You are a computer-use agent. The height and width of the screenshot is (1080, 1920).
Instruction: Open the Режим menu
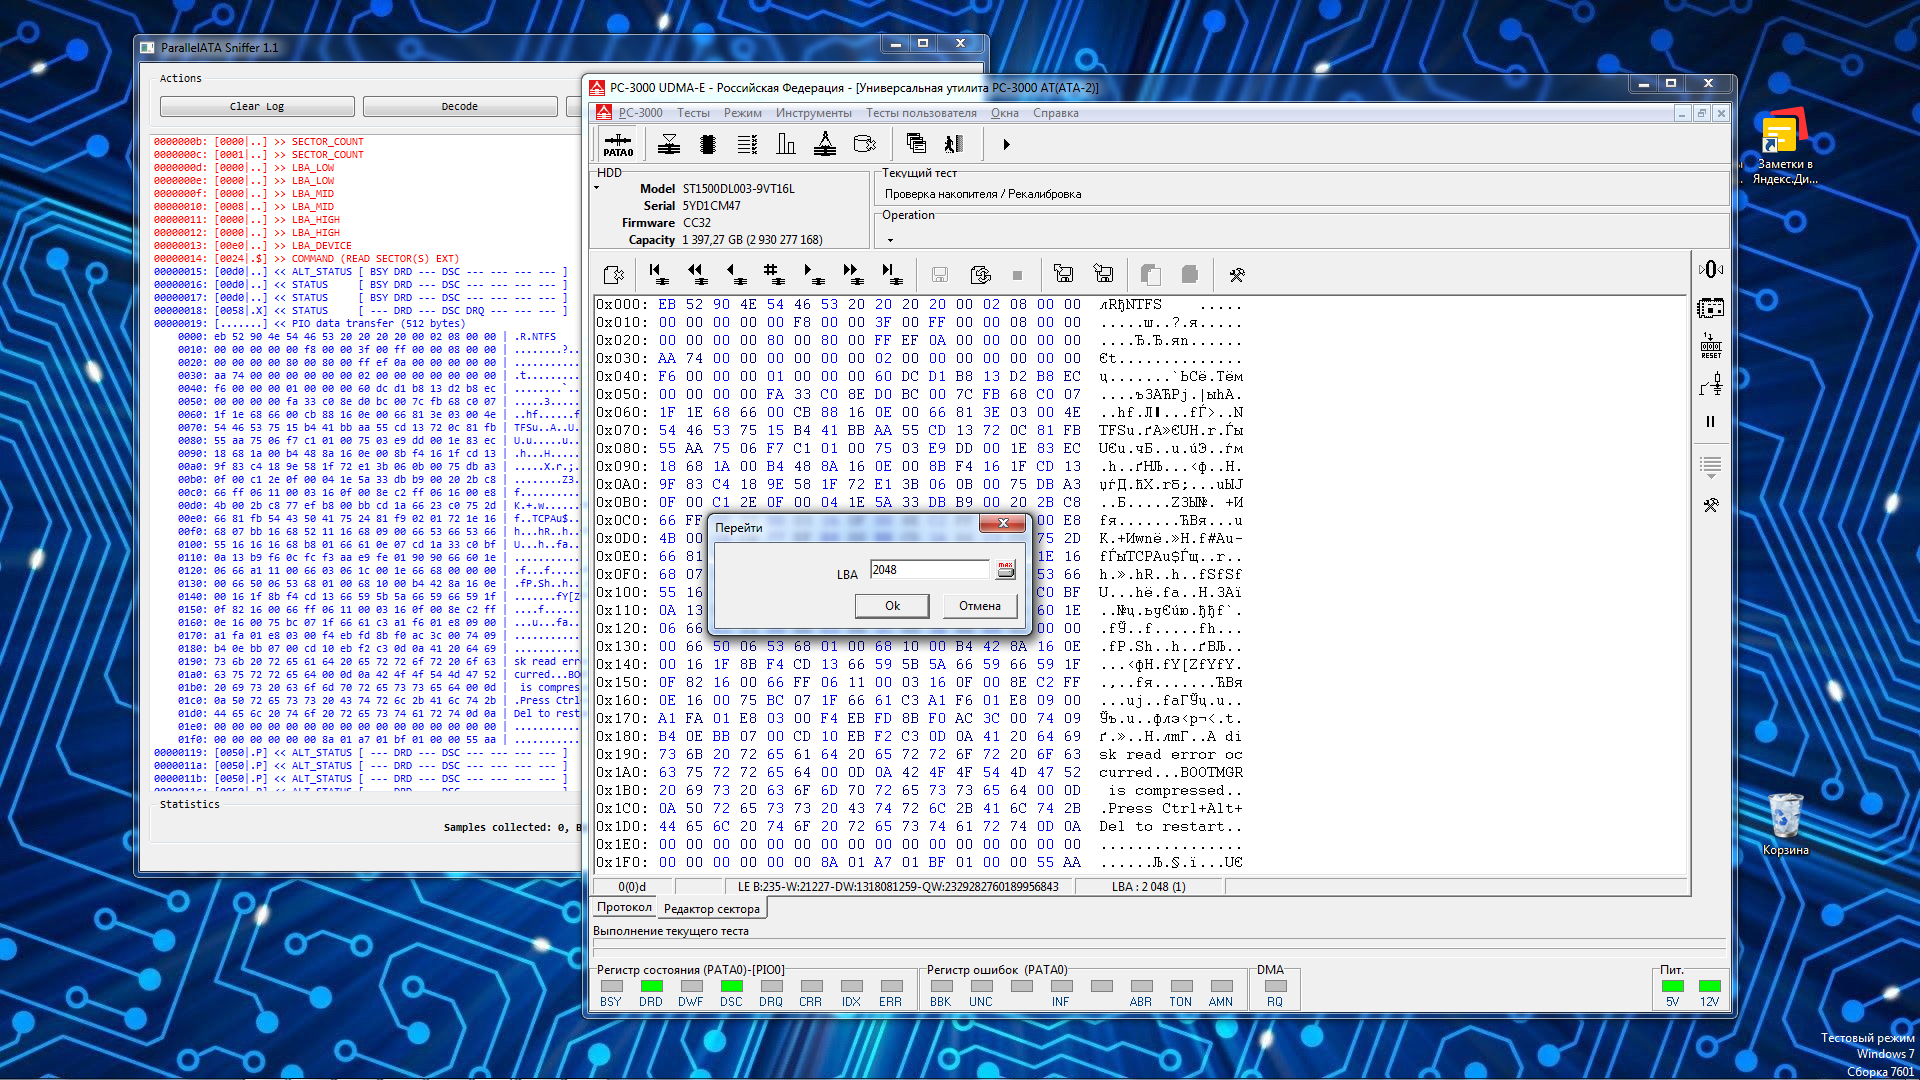coord(742,113)
